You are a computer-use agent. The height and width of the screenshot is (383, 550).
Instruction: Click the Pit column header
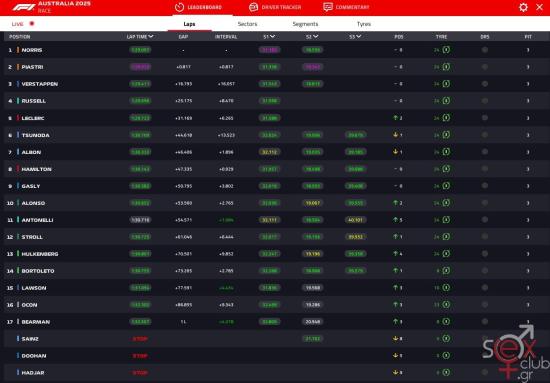tap(528, 37)
